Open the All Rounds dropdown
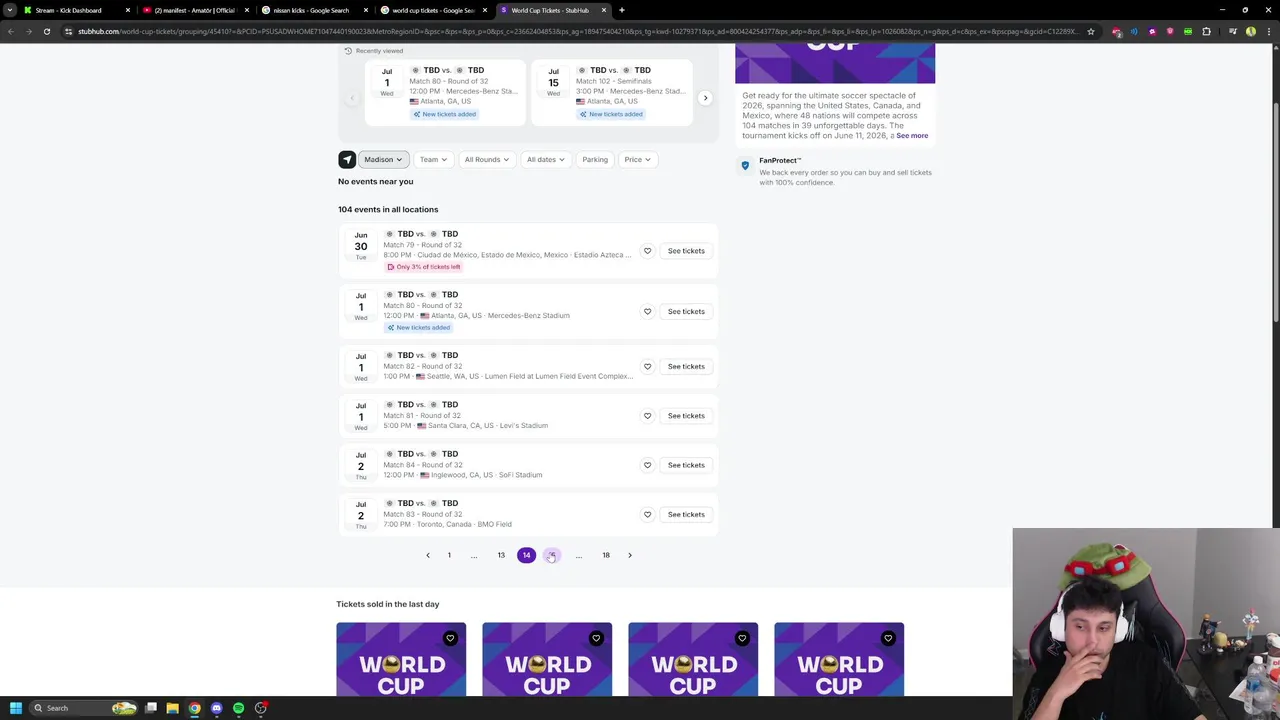 point(486,159)
